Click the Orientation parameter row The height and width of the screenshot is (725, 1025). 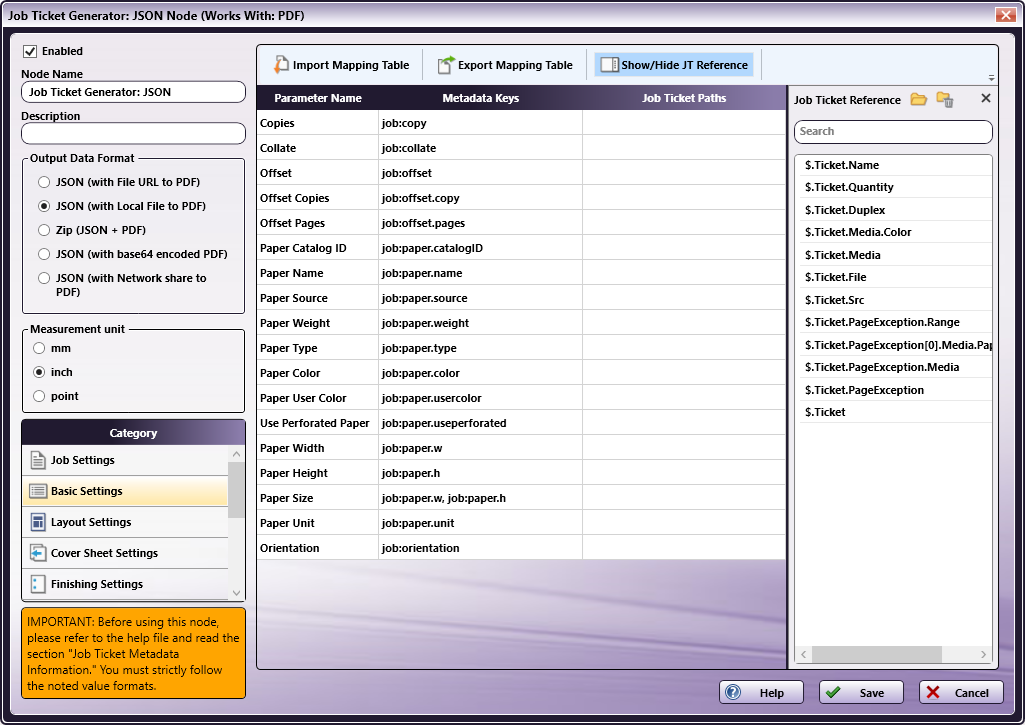[x=318, y=548]
